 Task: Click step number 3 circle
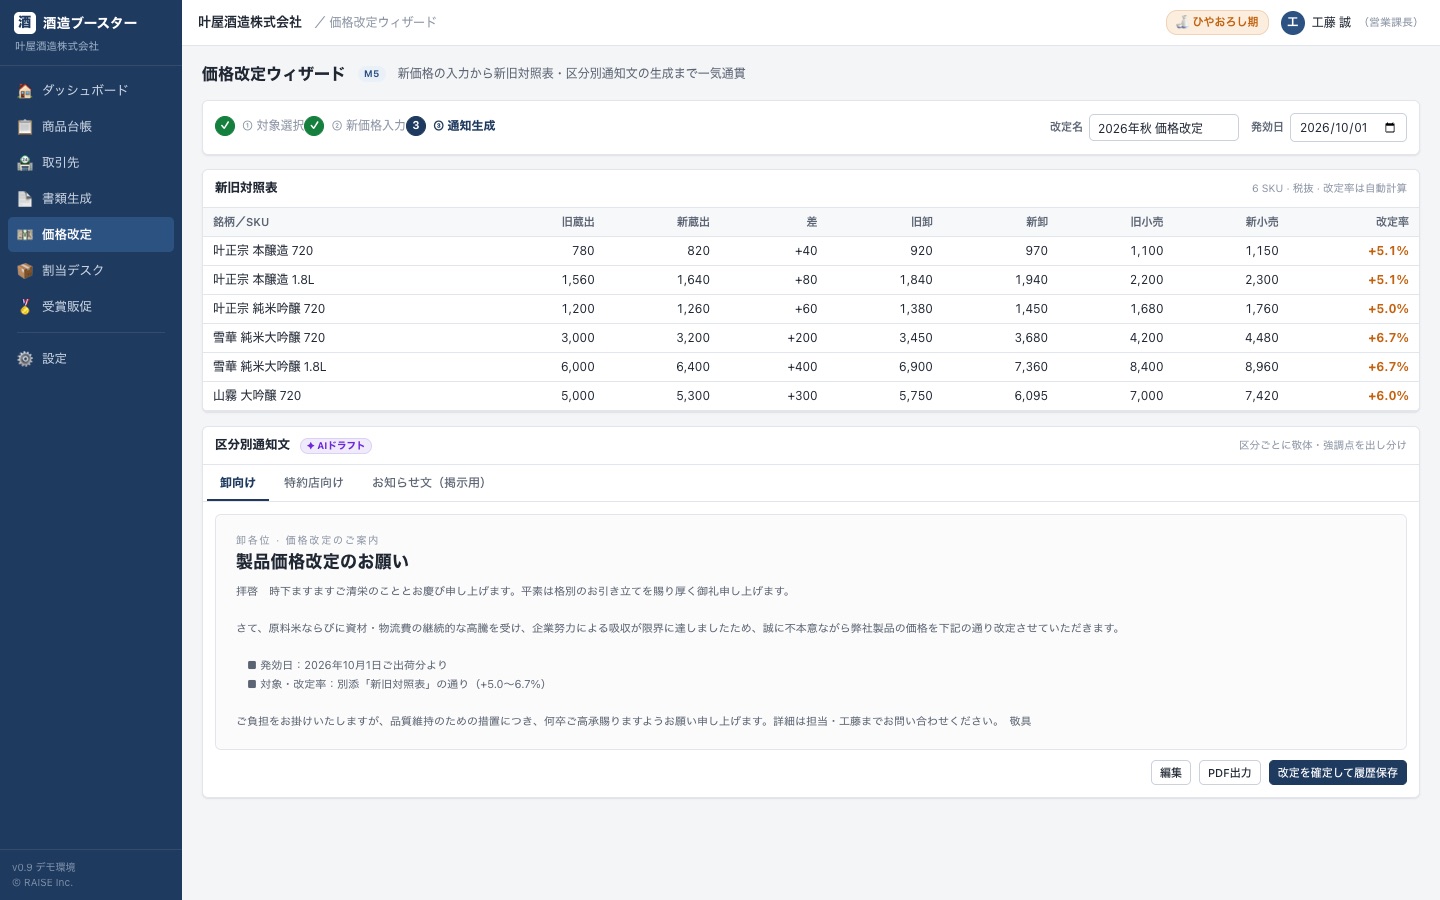(416, 126)
